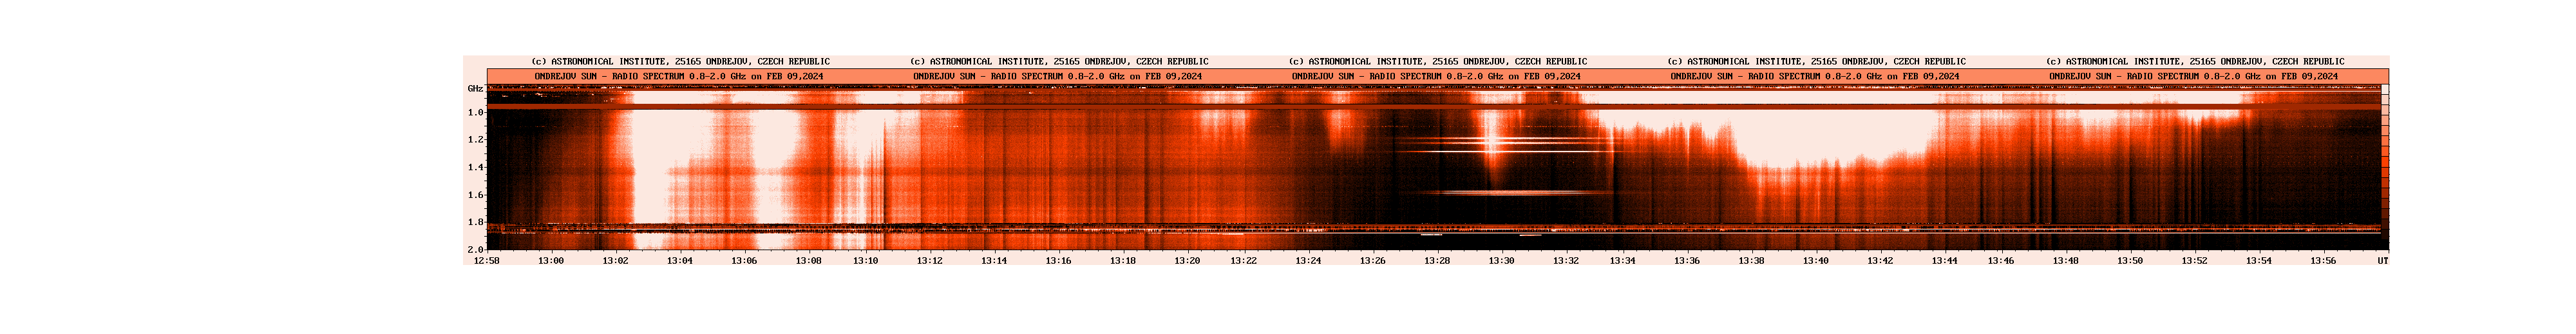Screen dimensions: 2576x334
Task: Click the 13:34 time marker
Action: pos(1622,261)
